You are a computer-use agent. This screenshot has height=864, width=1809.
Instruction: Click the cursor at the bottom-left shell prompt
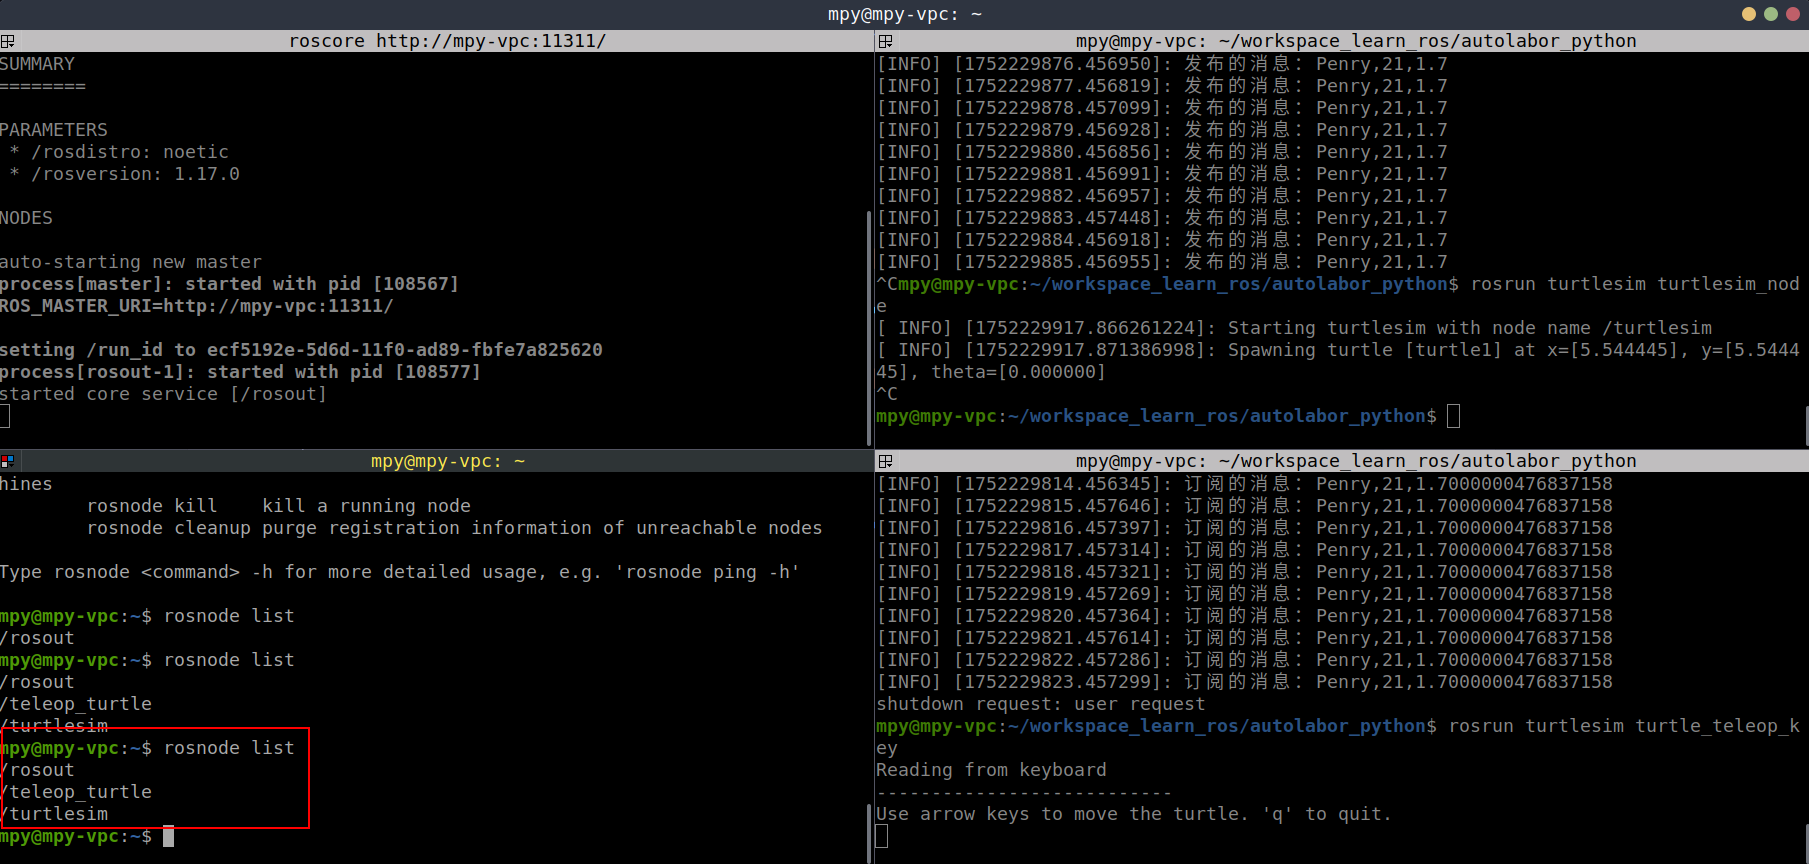pyautogui.click(x=169, y=836)
